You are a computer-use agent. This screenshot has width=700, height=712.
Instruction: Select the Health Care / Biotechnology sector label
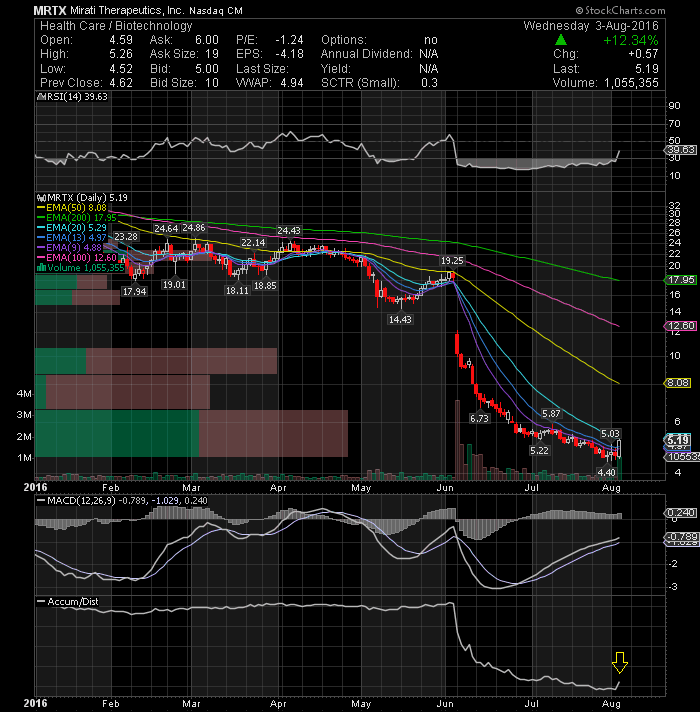pyautogui.click(x=116, y=26)
